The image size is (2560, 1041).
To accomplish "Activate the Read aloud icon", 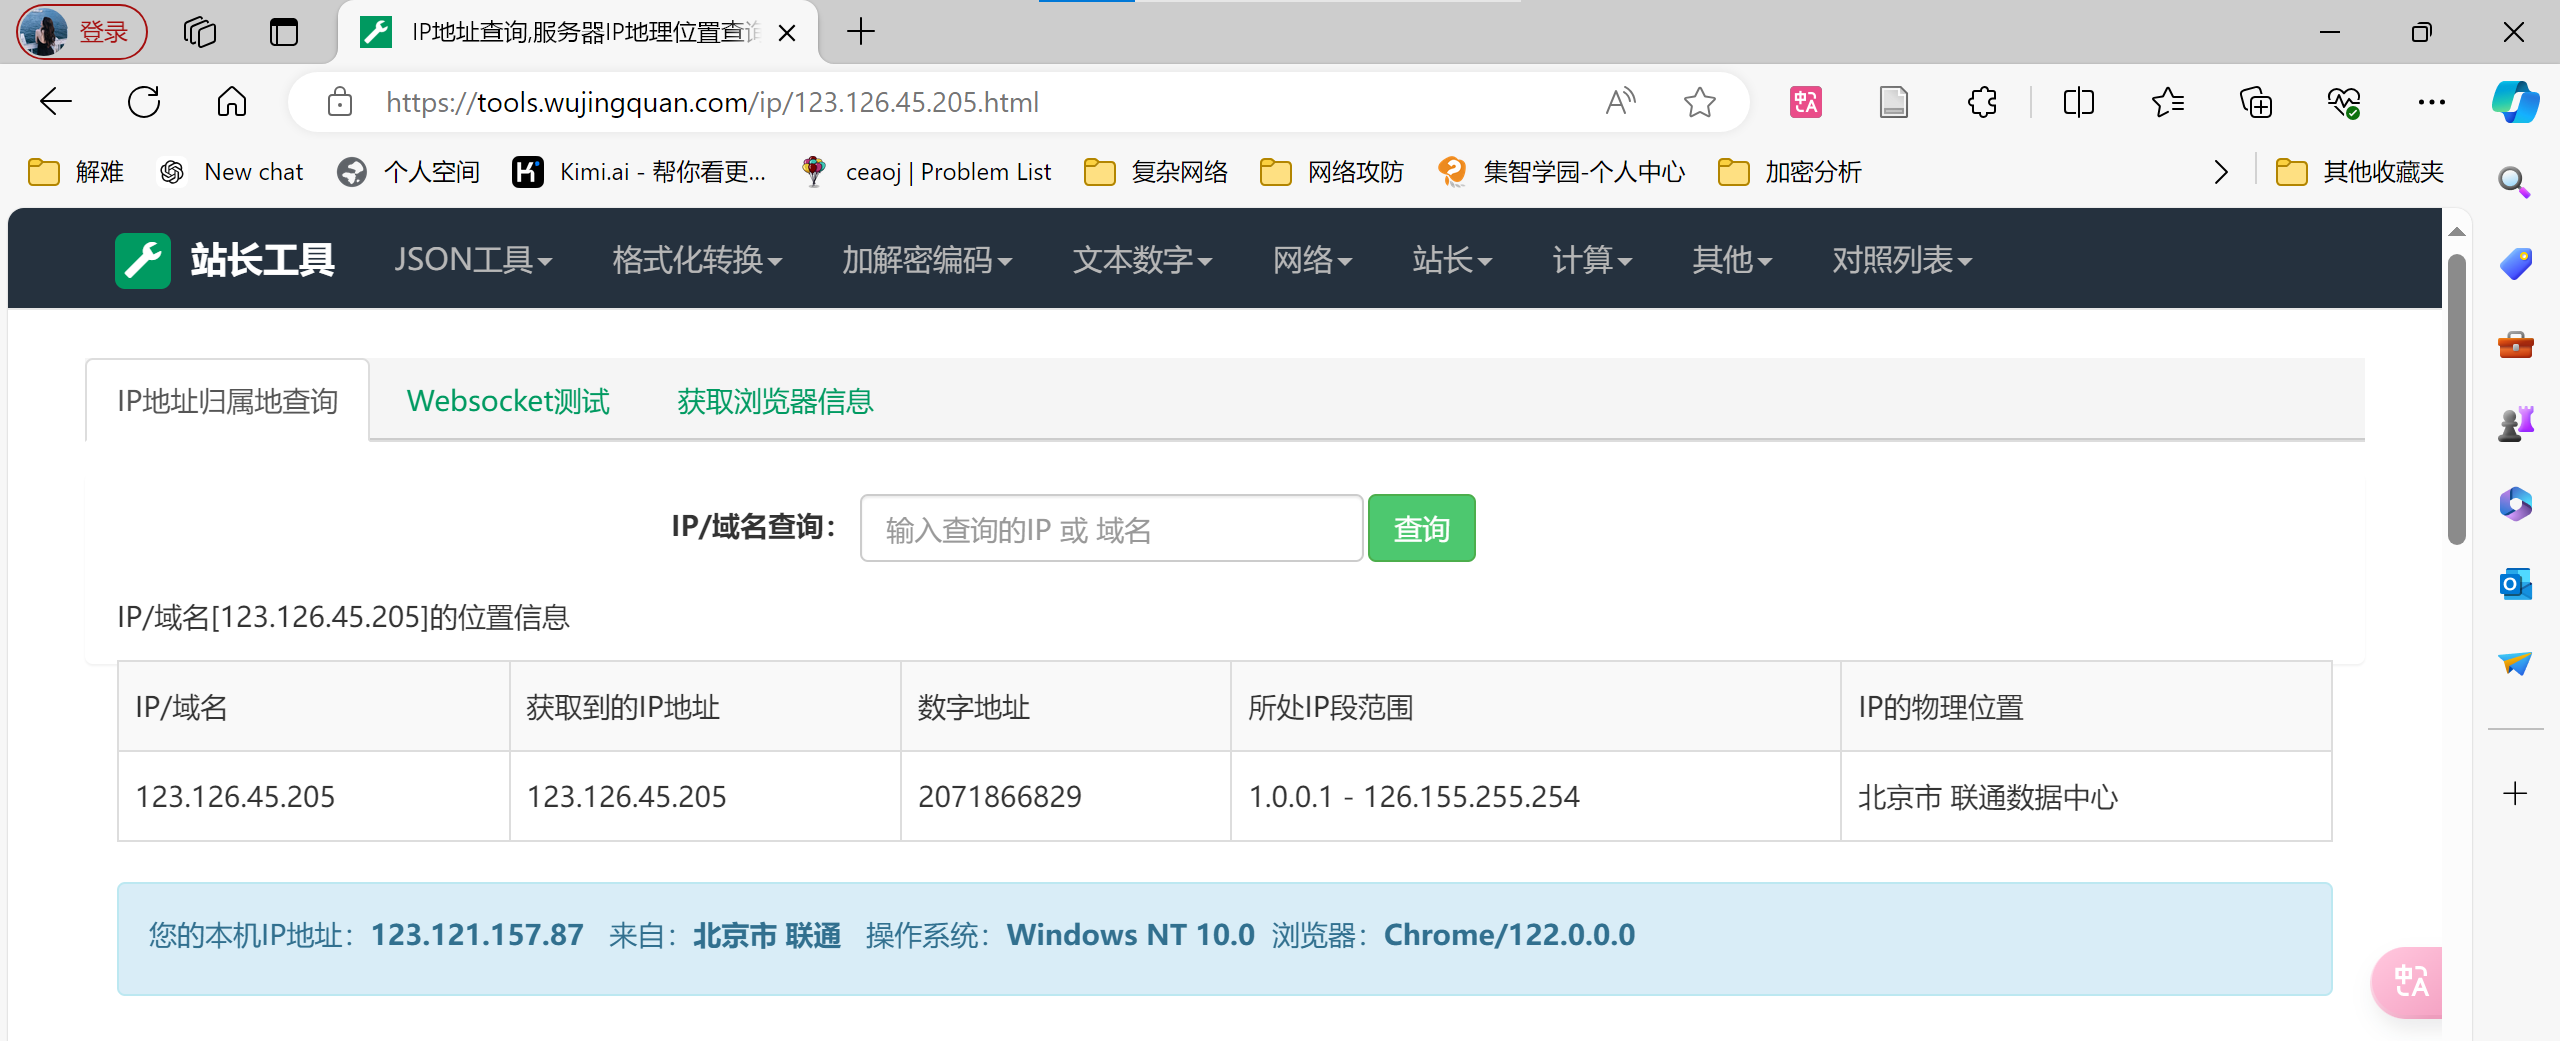I will tap(1620, 102).
